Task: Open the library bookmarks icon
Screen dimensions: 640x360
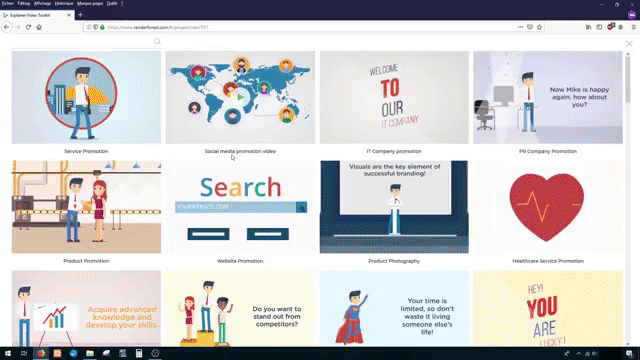Action: tap(589, 27)
